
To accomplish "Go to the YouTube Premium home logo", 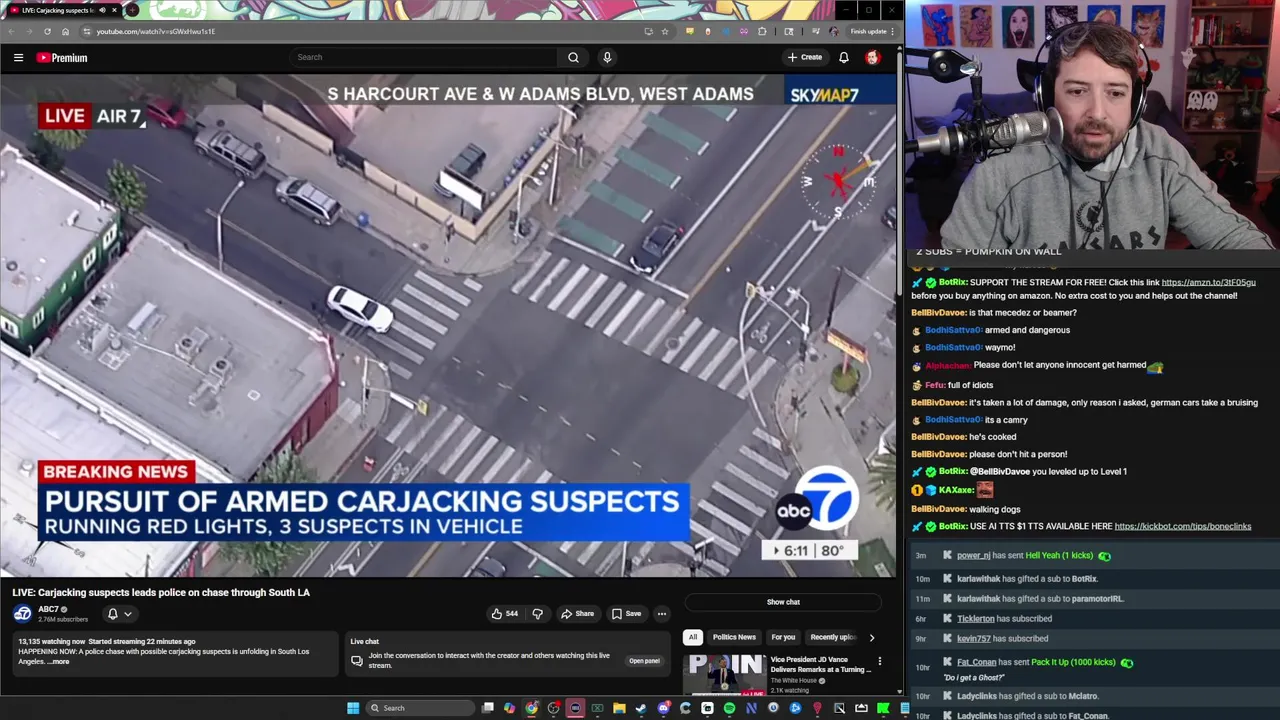I will 62,57.
